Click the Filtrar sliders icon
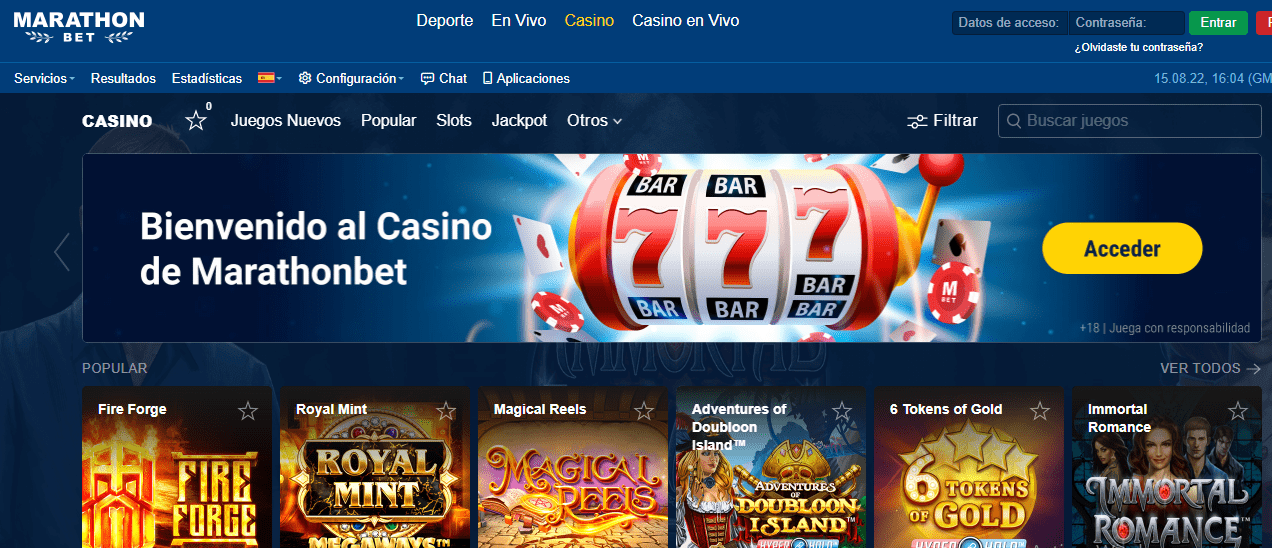The height and width of the screenshot is (548, 1272). point(917,121)
